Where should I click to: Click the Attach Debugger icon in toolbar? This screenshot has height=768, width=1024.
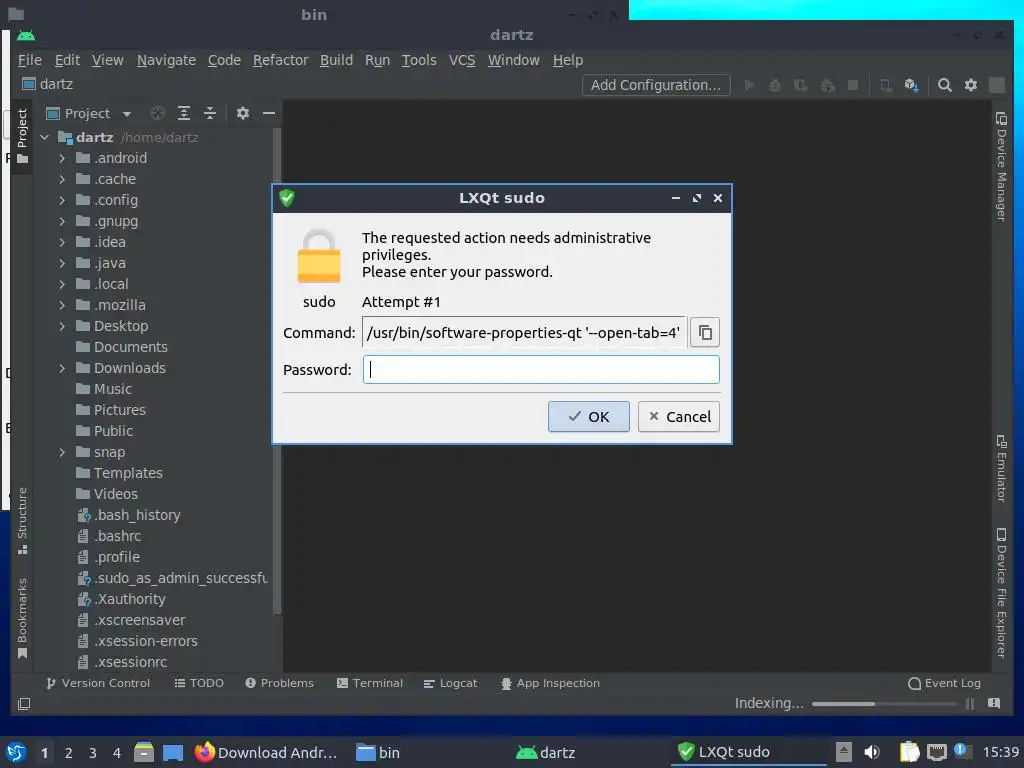pos(827,85)
